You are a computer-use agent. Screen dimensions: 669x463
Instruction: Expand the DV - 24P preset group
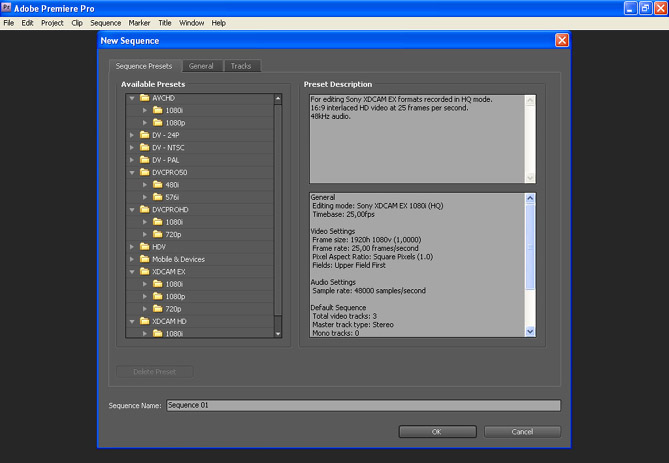131,135
